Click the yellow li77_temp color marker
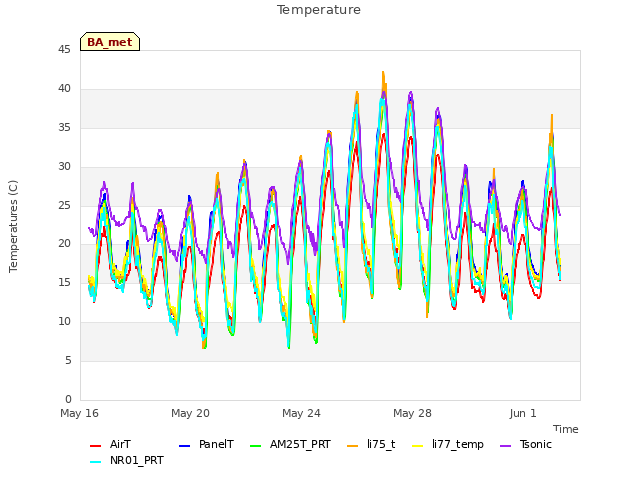Viewport: 640px width, 480px height. coord(418,446)
